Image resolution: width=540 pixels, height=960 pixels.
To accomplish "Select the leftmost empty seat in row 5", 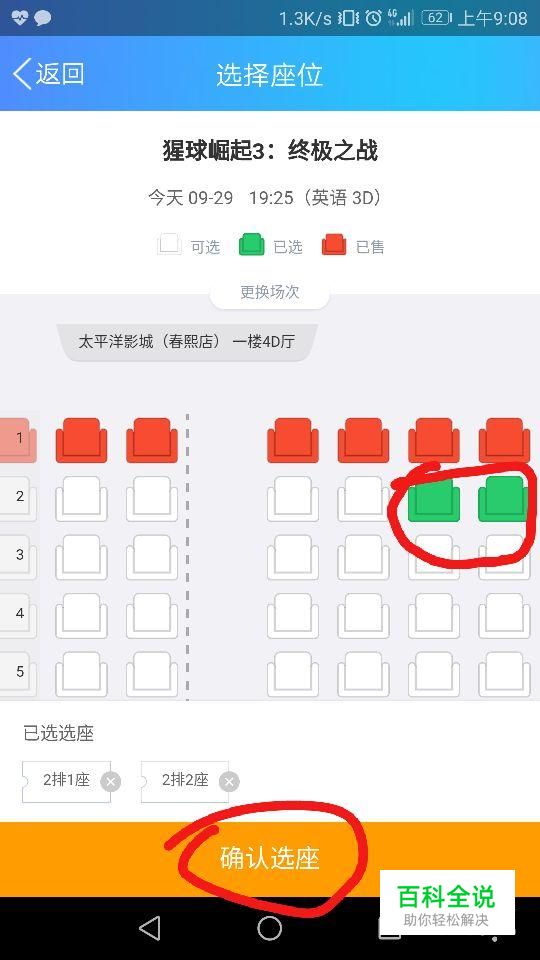I will (81, 674).
